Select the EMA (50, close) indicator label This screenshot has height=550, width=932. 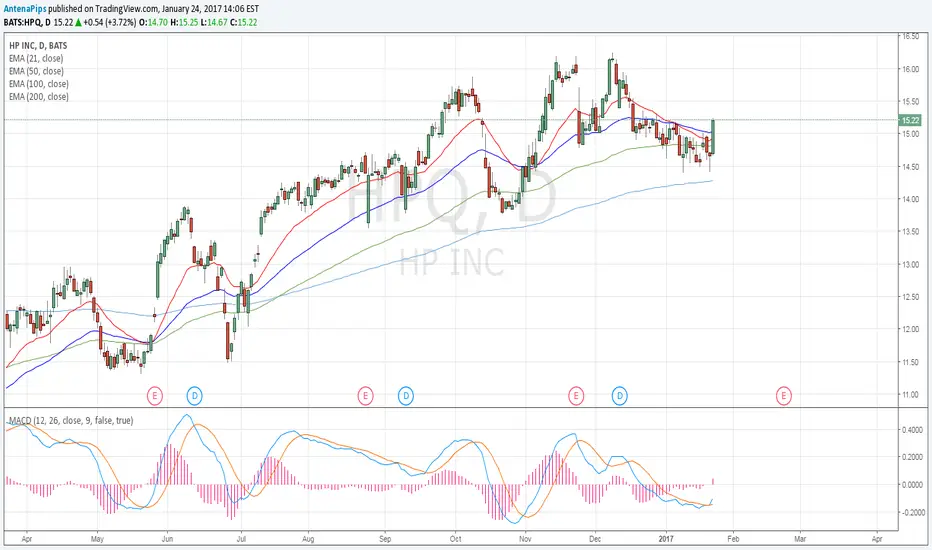36,71
